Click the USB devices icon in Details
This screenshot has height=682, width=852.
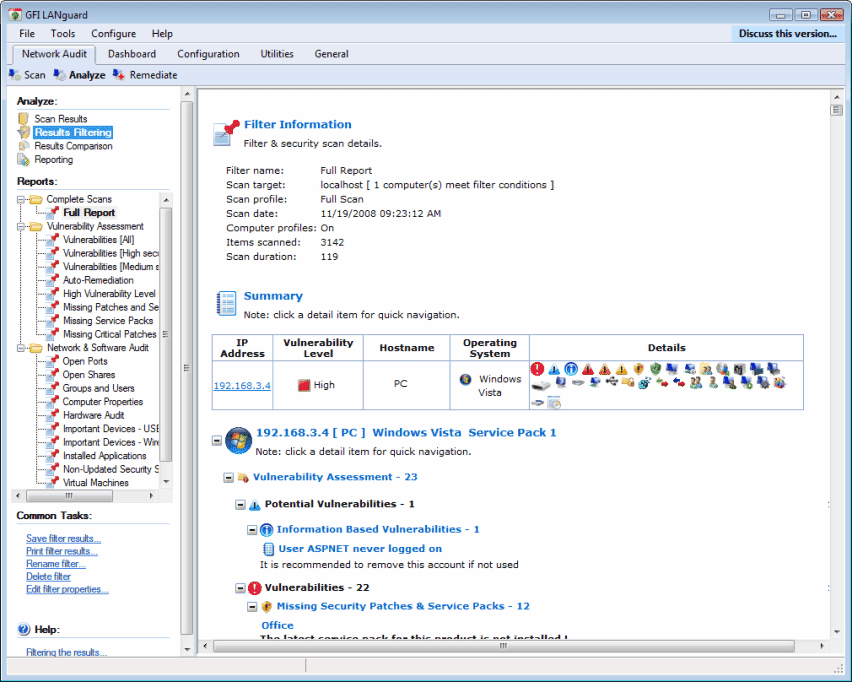(x=611, y=383)
